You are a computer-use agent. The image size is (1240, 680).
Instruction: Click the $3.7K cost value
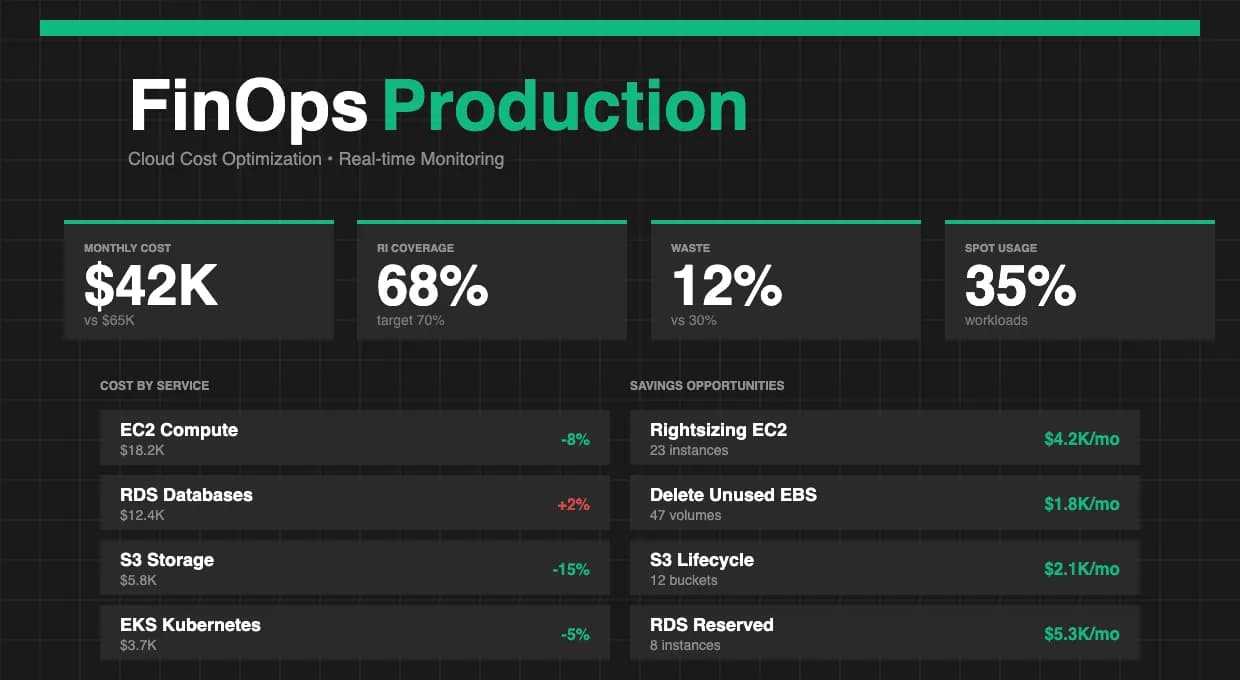[x=139, y=646]
